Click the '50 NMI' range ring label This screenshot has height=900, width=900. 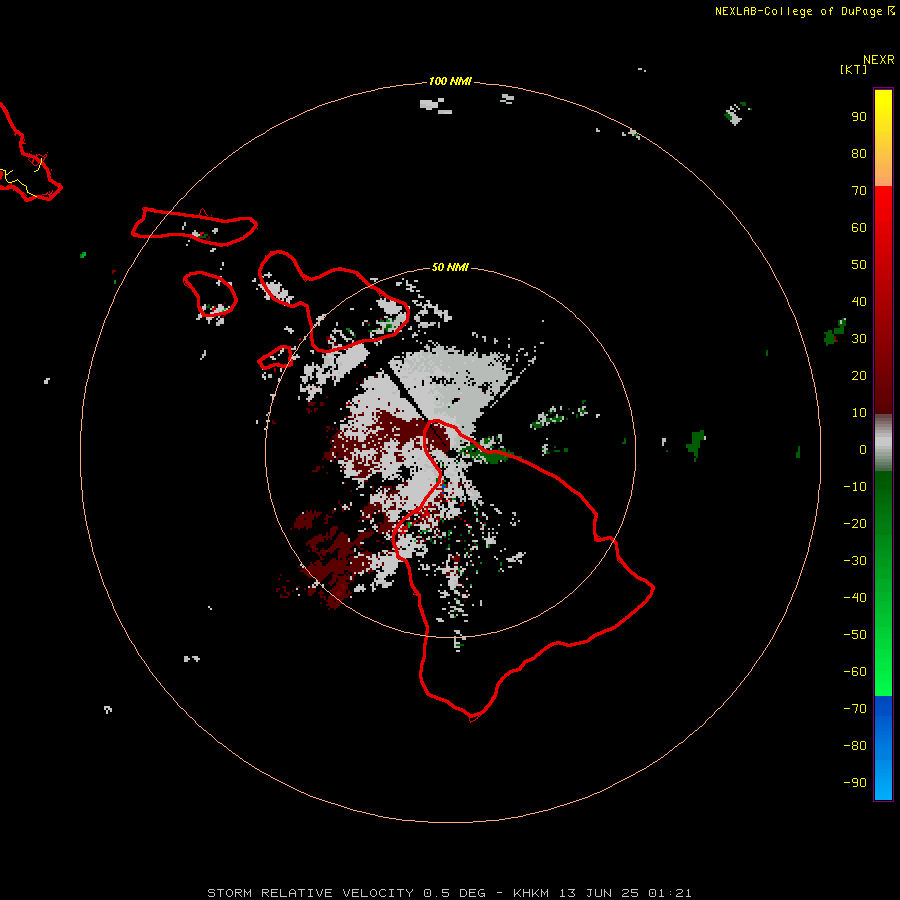pyautogui.click(x=450, y=267)
